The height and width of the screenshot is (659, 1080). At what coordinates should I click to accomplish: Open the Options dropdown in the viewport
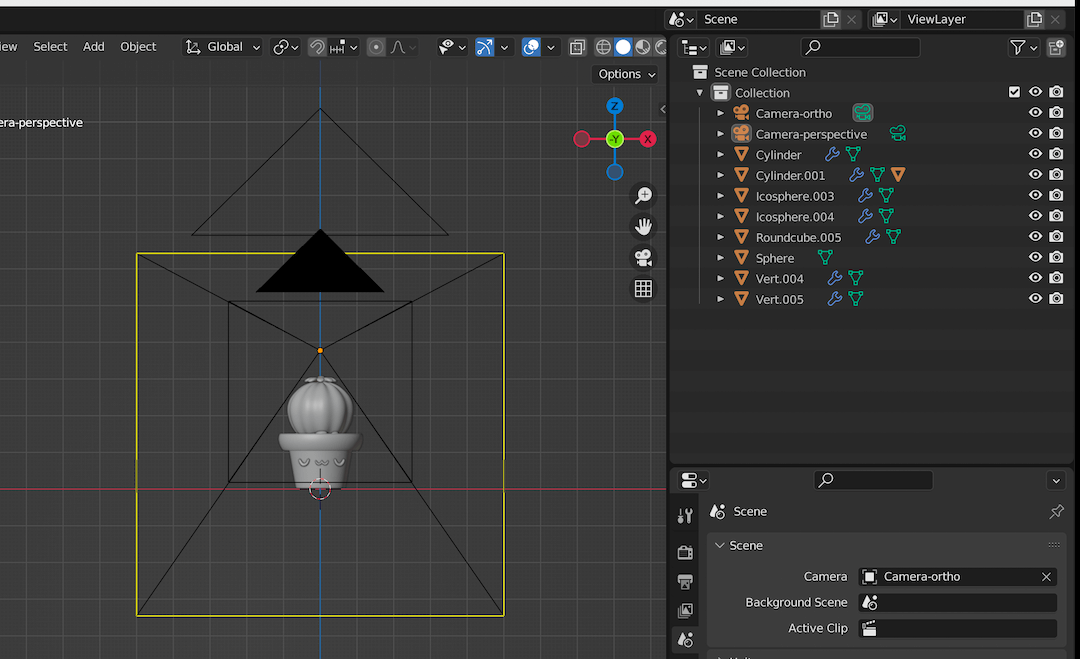[625, 73]
